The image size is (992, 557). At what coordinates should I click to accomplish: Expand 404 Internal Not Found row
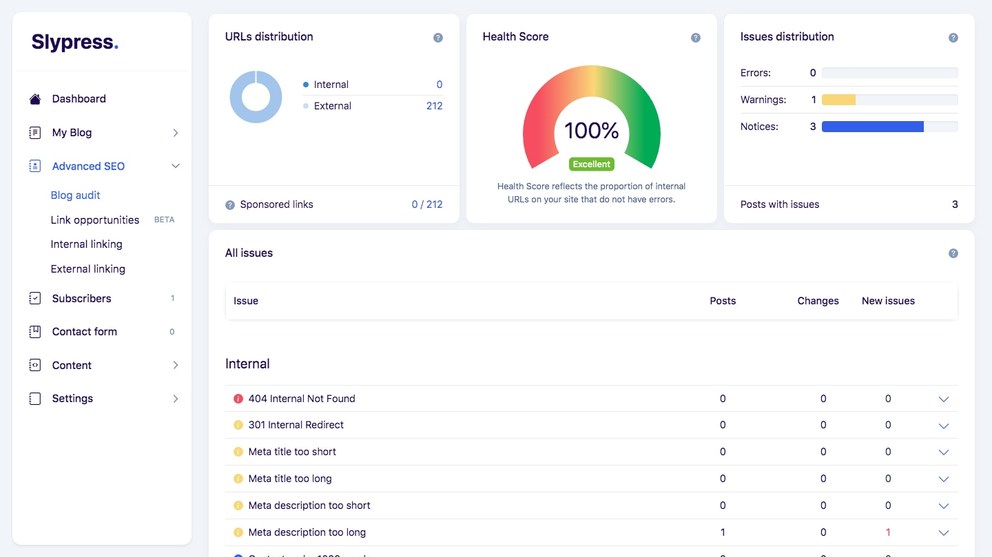943,399
